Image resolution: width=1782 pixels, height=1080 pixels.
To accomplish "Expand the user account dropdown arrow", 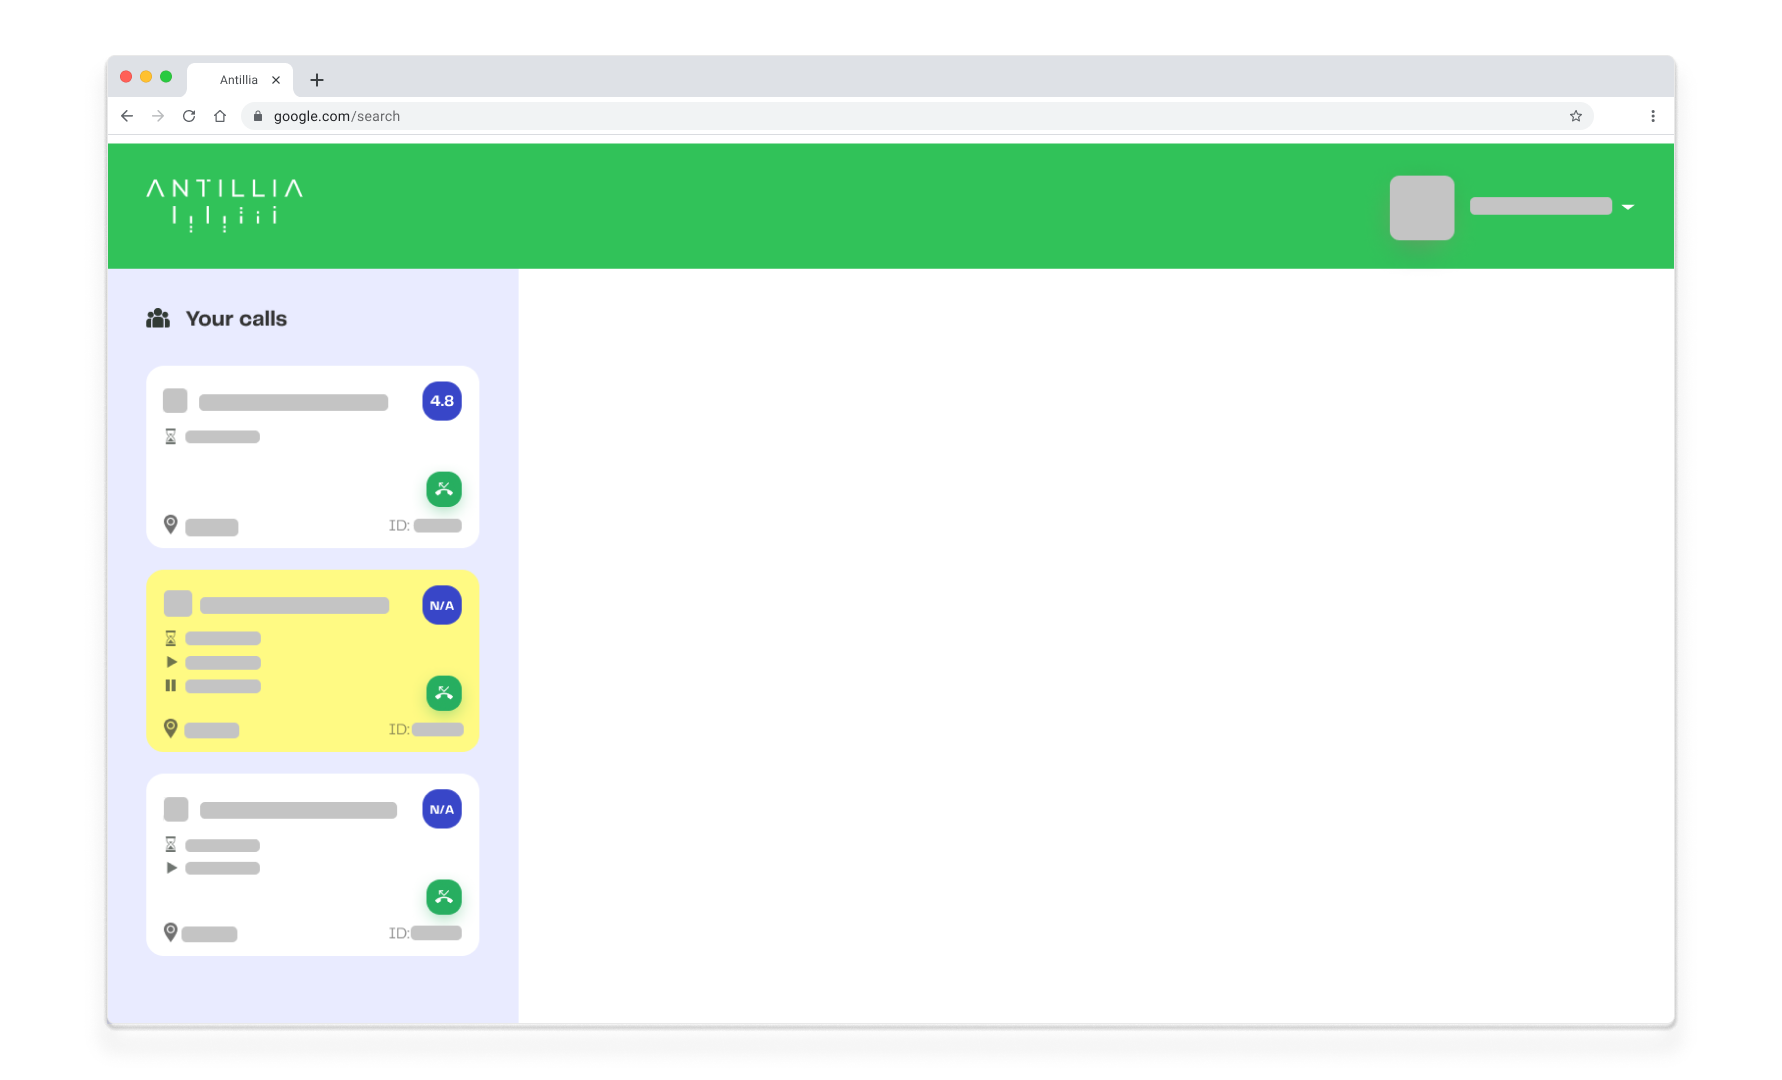I will pos(1628,207).
